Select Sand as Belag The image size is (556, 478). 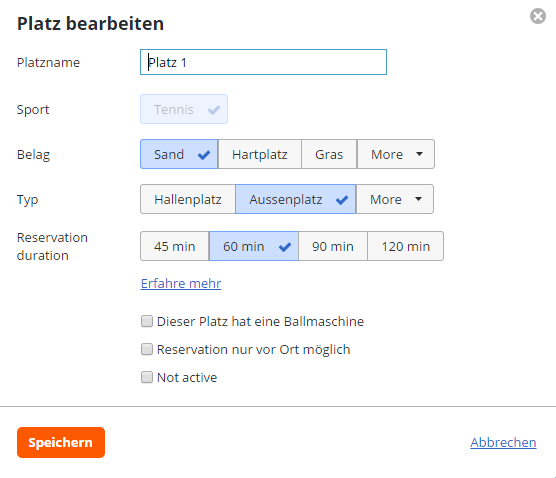tap(179, 154)
